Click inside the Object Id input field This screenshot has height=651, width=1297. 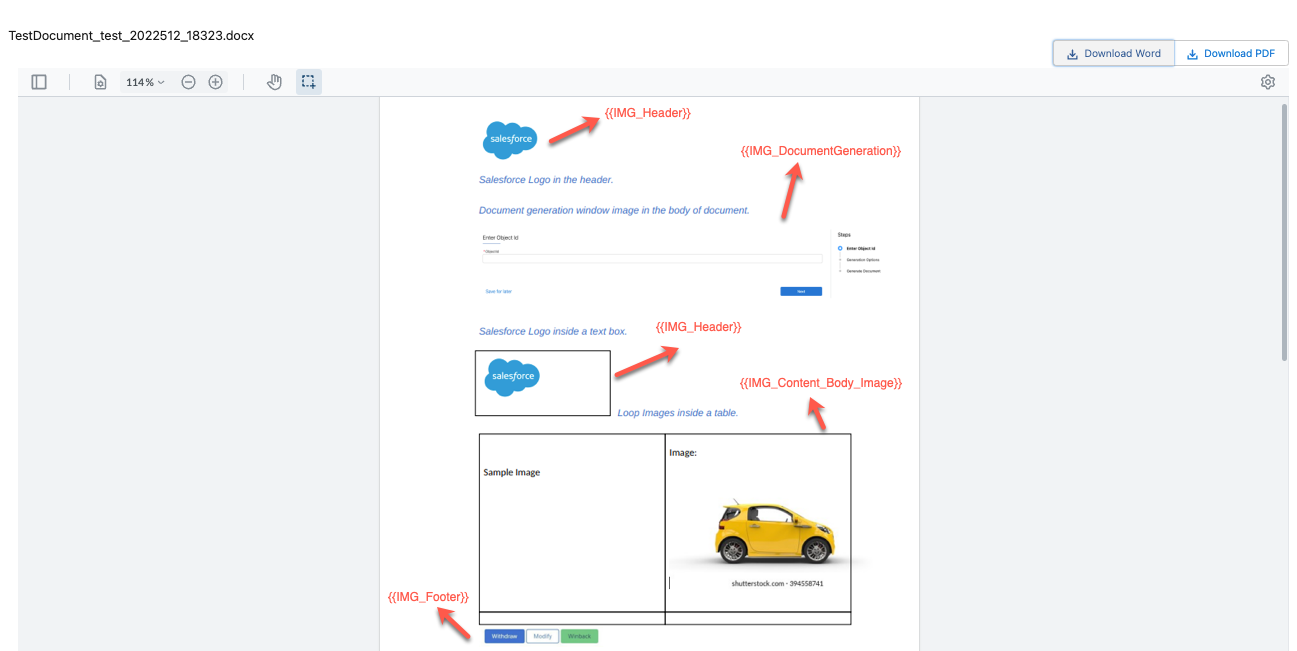coord(650,258)
